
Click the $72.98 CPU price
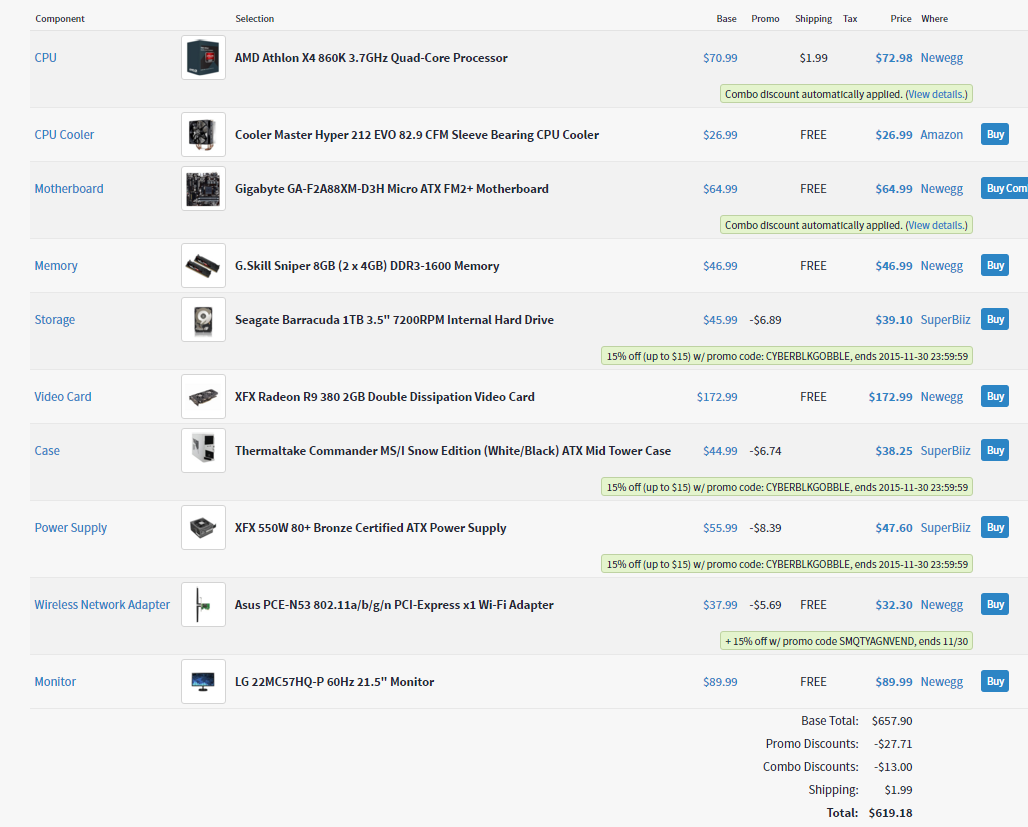[x=894, y=58]
